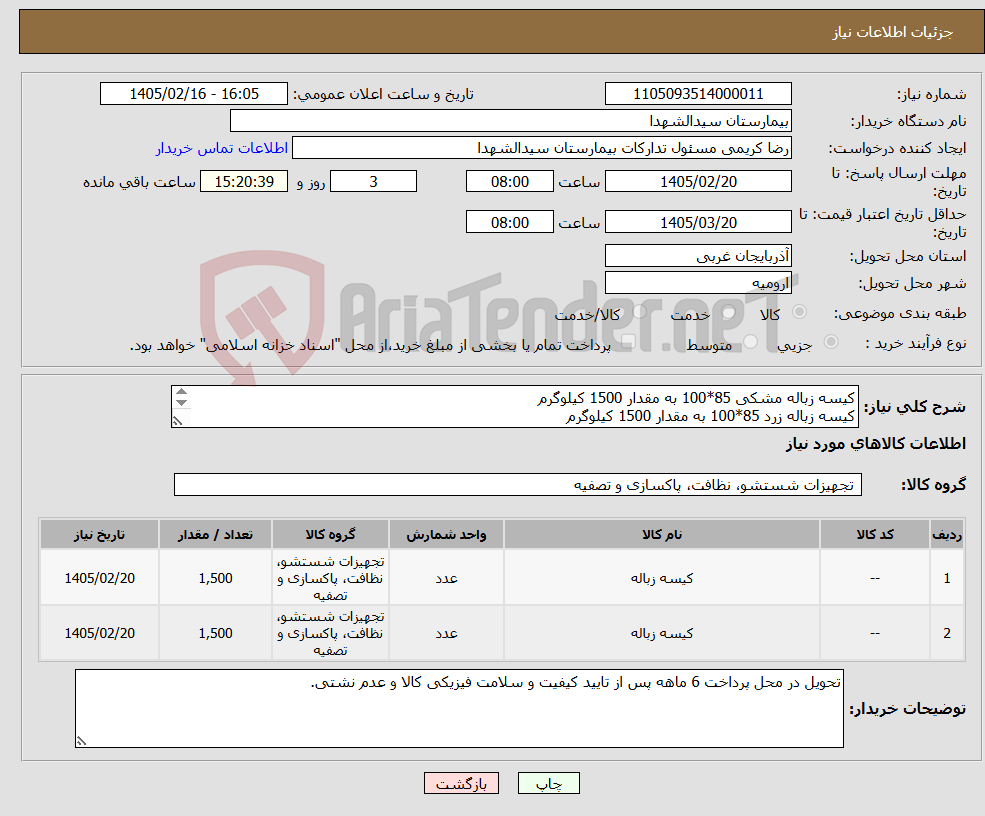
Task: Select the کالا/خدمت radio button
Action: tap(639, 312)
